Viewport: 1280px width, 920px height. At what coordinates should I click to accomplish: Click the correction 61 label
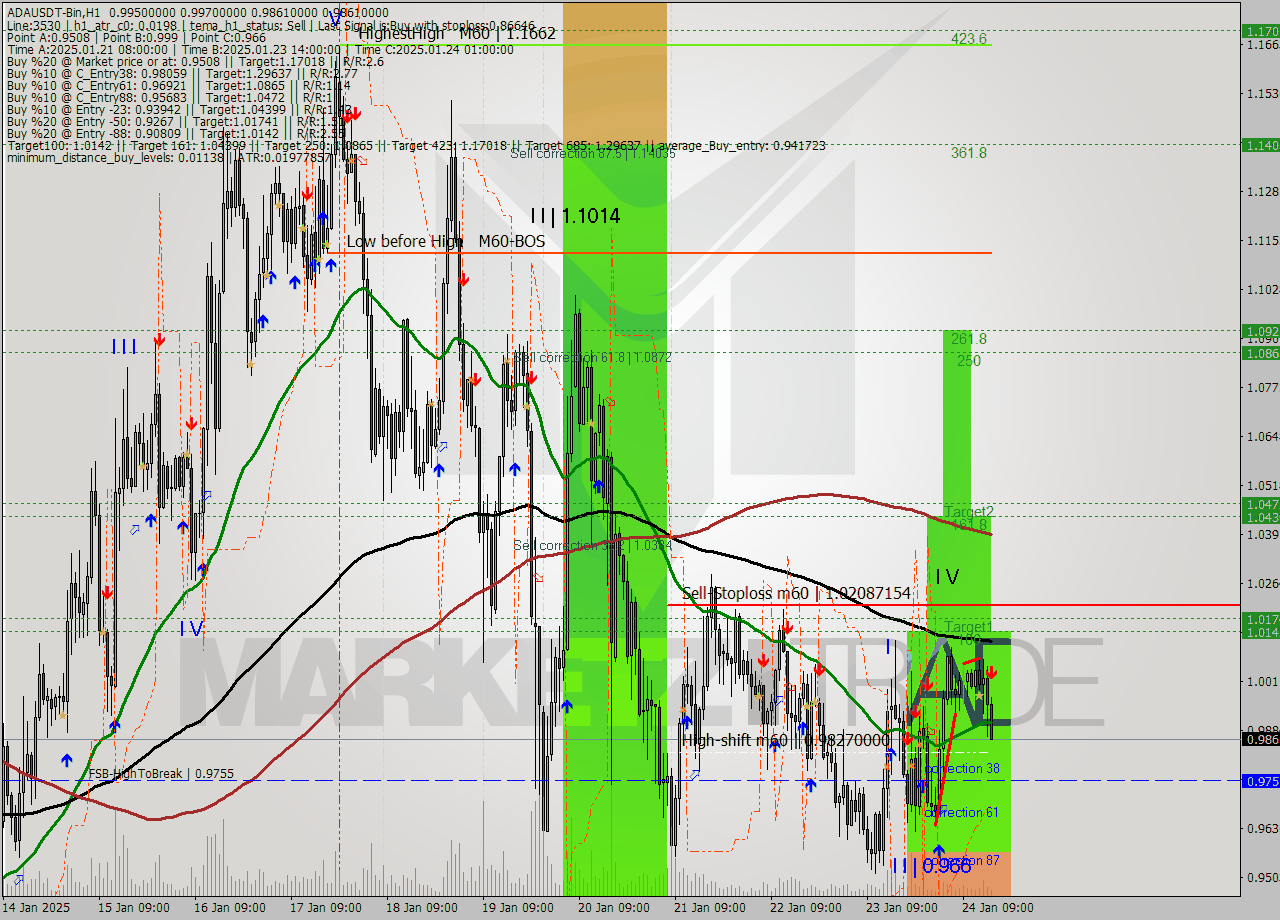962,812
